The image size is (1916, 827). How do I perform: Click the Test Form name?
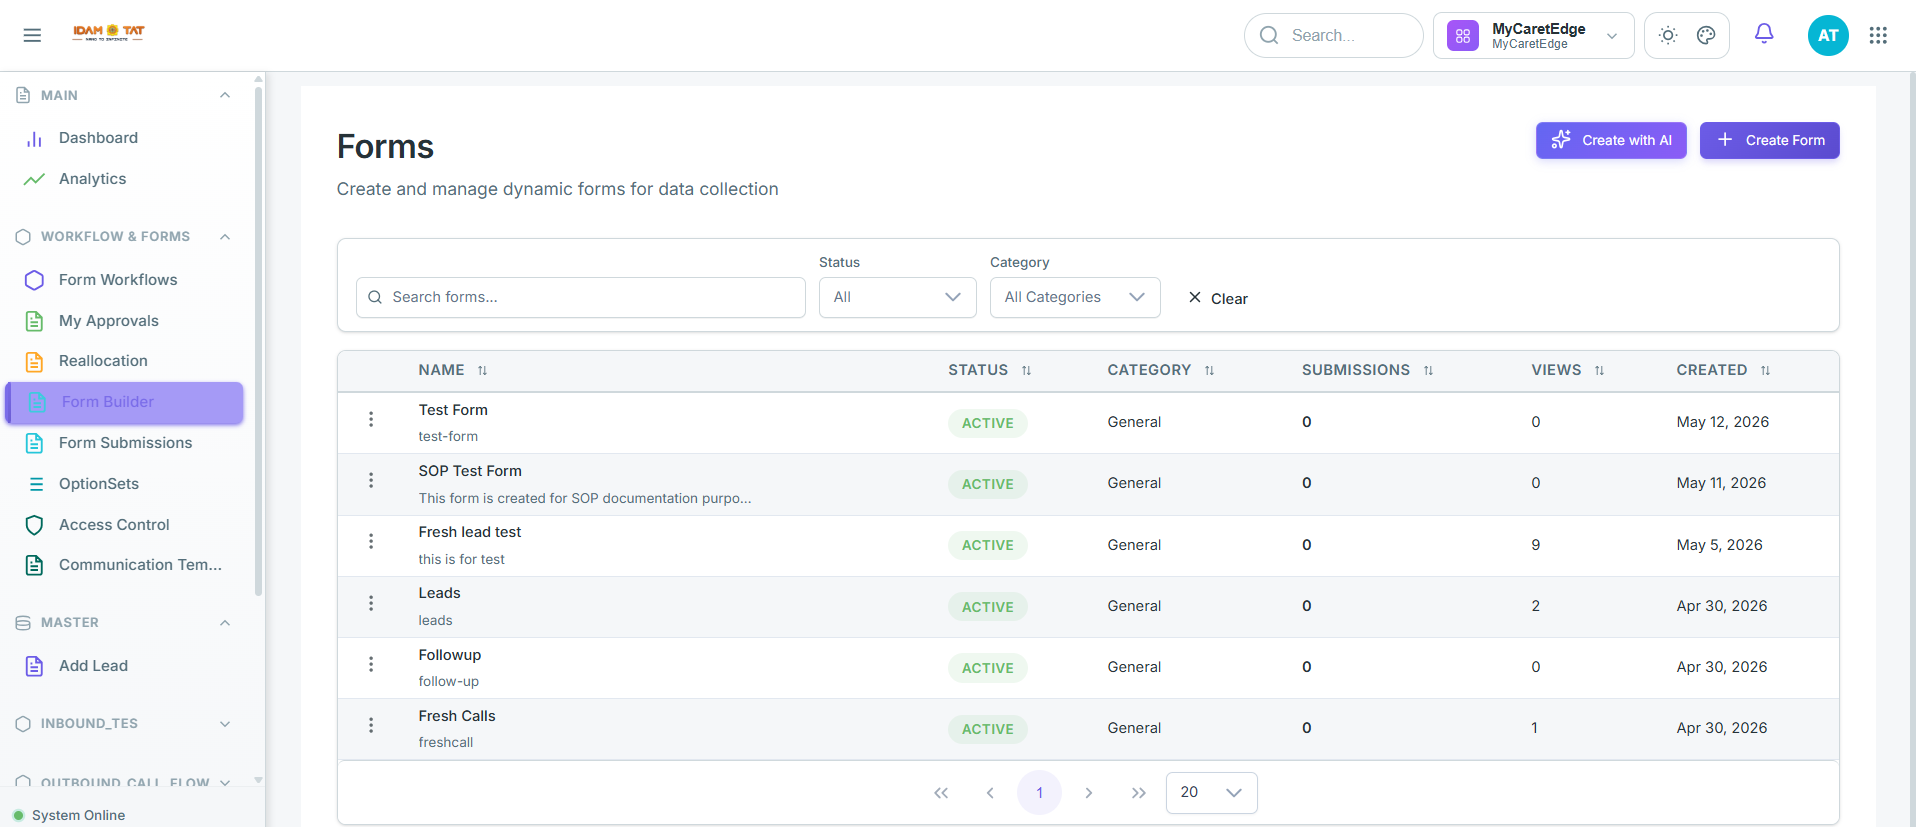[x=453, y=410]
